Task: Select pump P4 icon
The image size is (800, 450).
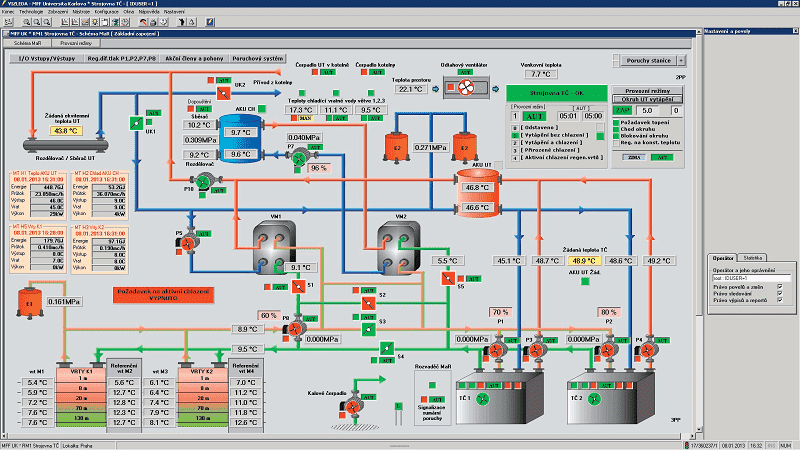Action: (647, 351)
